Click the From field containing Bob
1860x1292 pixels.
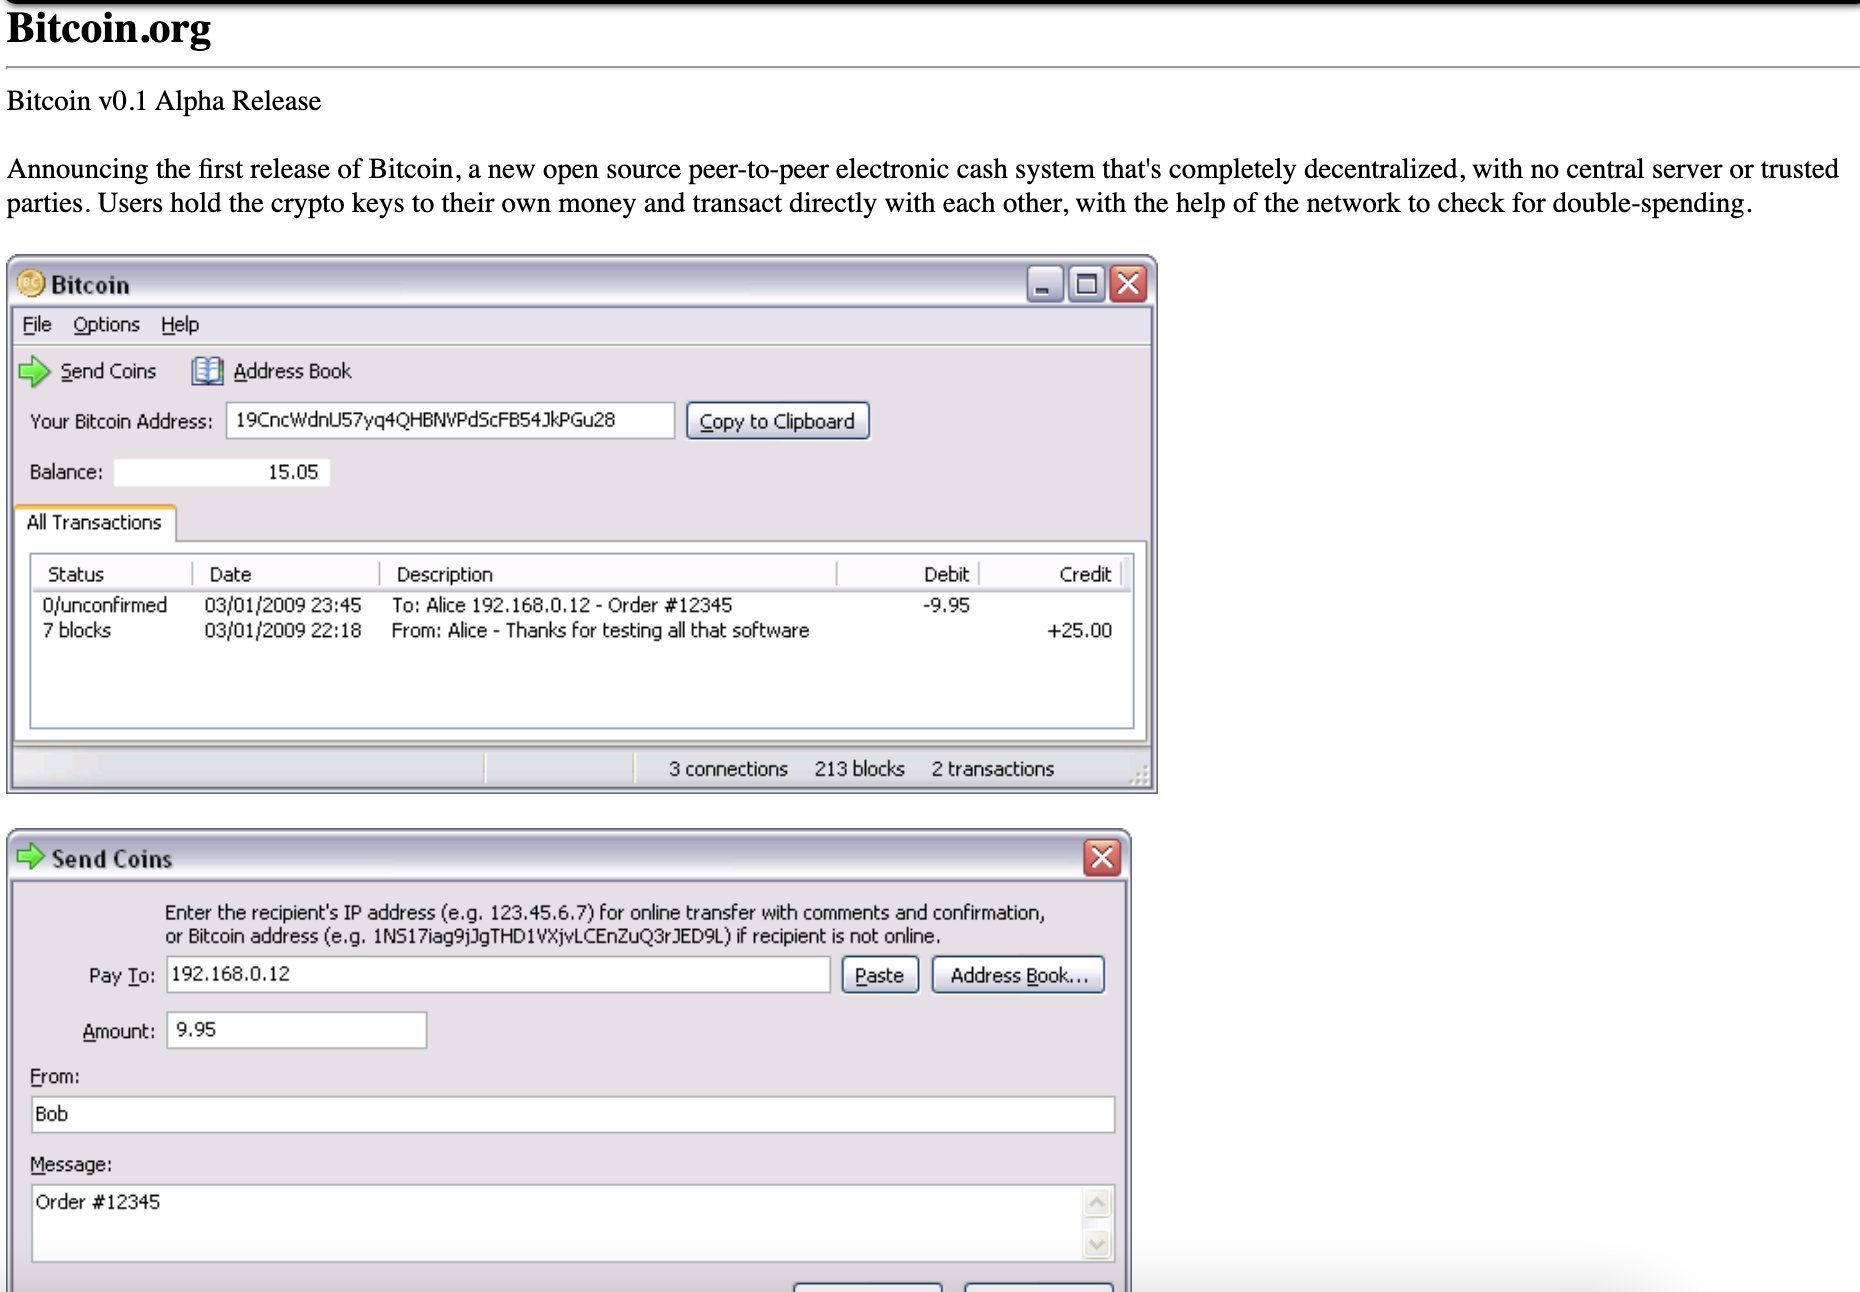tap(573, 1114)
